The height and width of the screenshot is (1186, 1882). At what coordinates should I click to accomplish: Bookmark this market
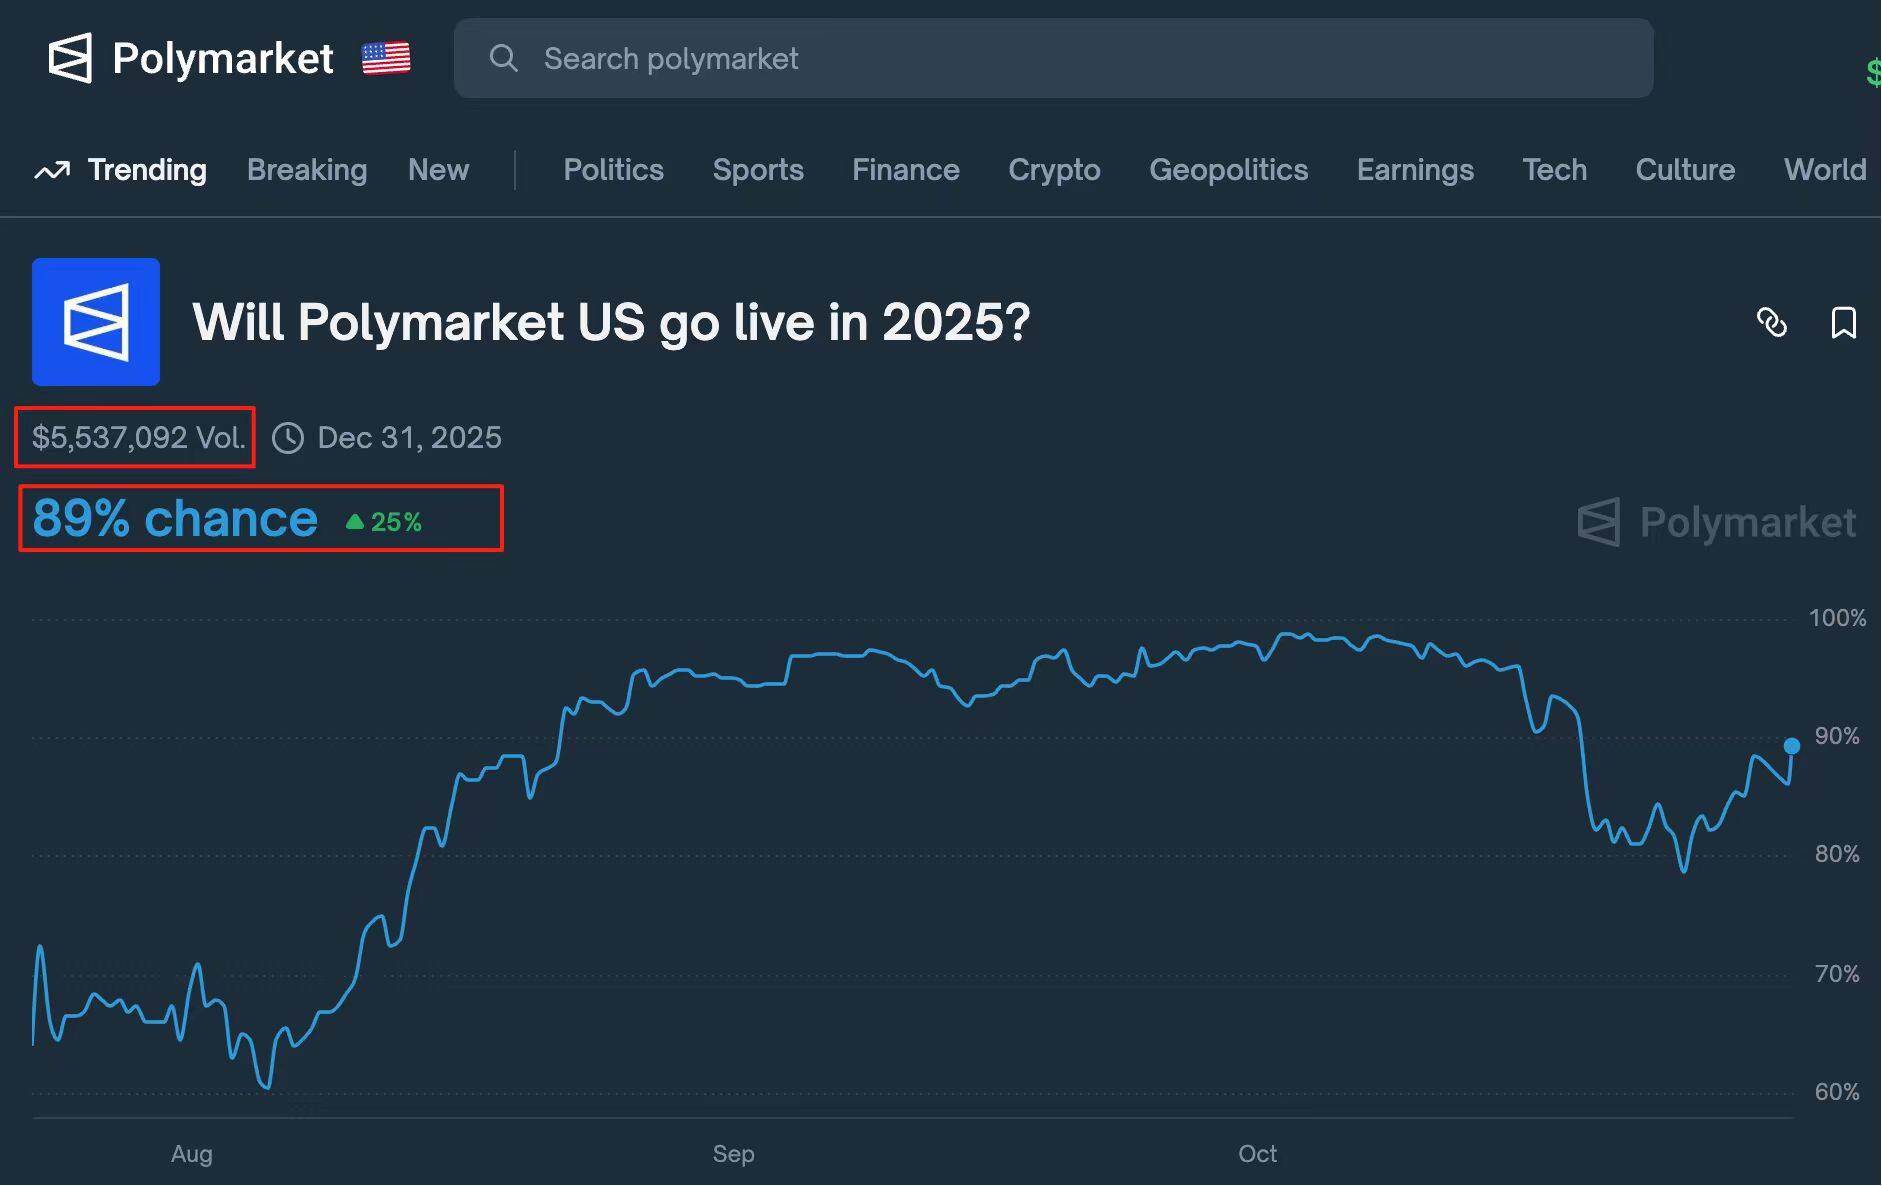tap(1843, 322)
